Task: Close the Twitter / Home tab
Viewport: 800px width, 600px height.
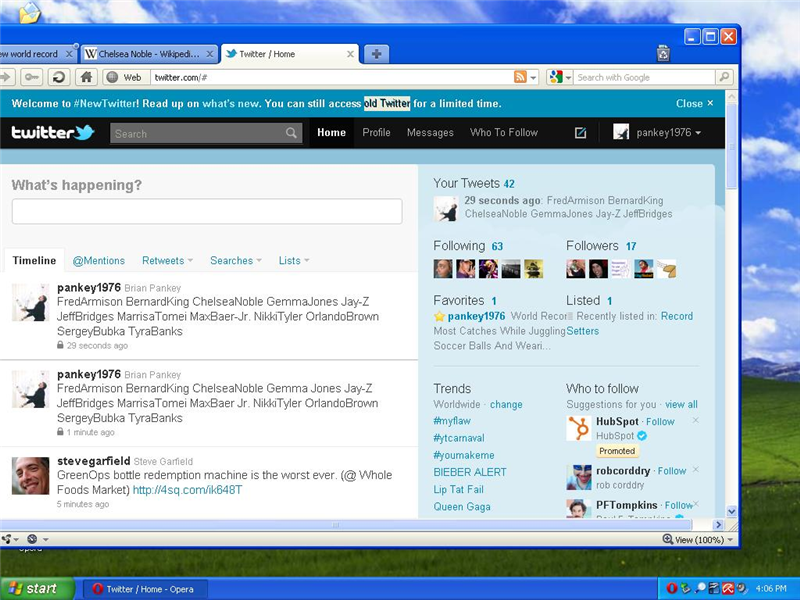Action: click(x=350, y=54)
